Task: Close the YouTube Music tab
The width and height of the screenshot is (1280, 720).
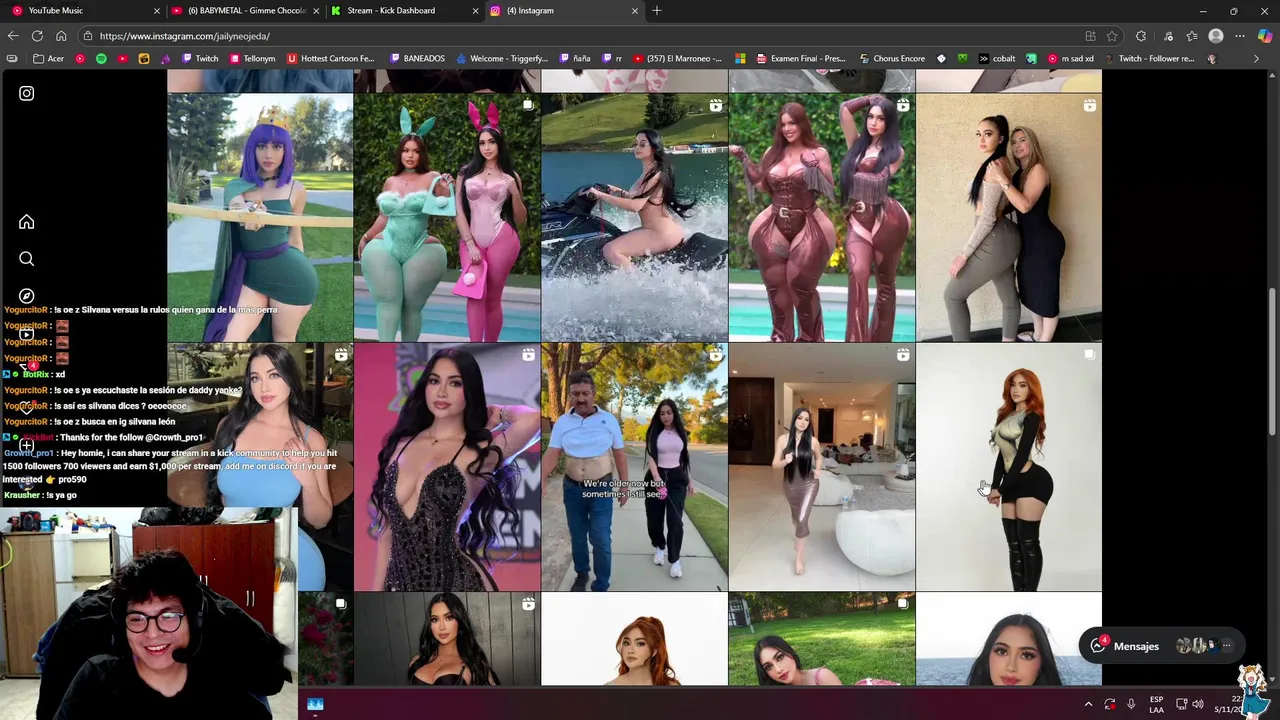Action: tap(156, 11)
